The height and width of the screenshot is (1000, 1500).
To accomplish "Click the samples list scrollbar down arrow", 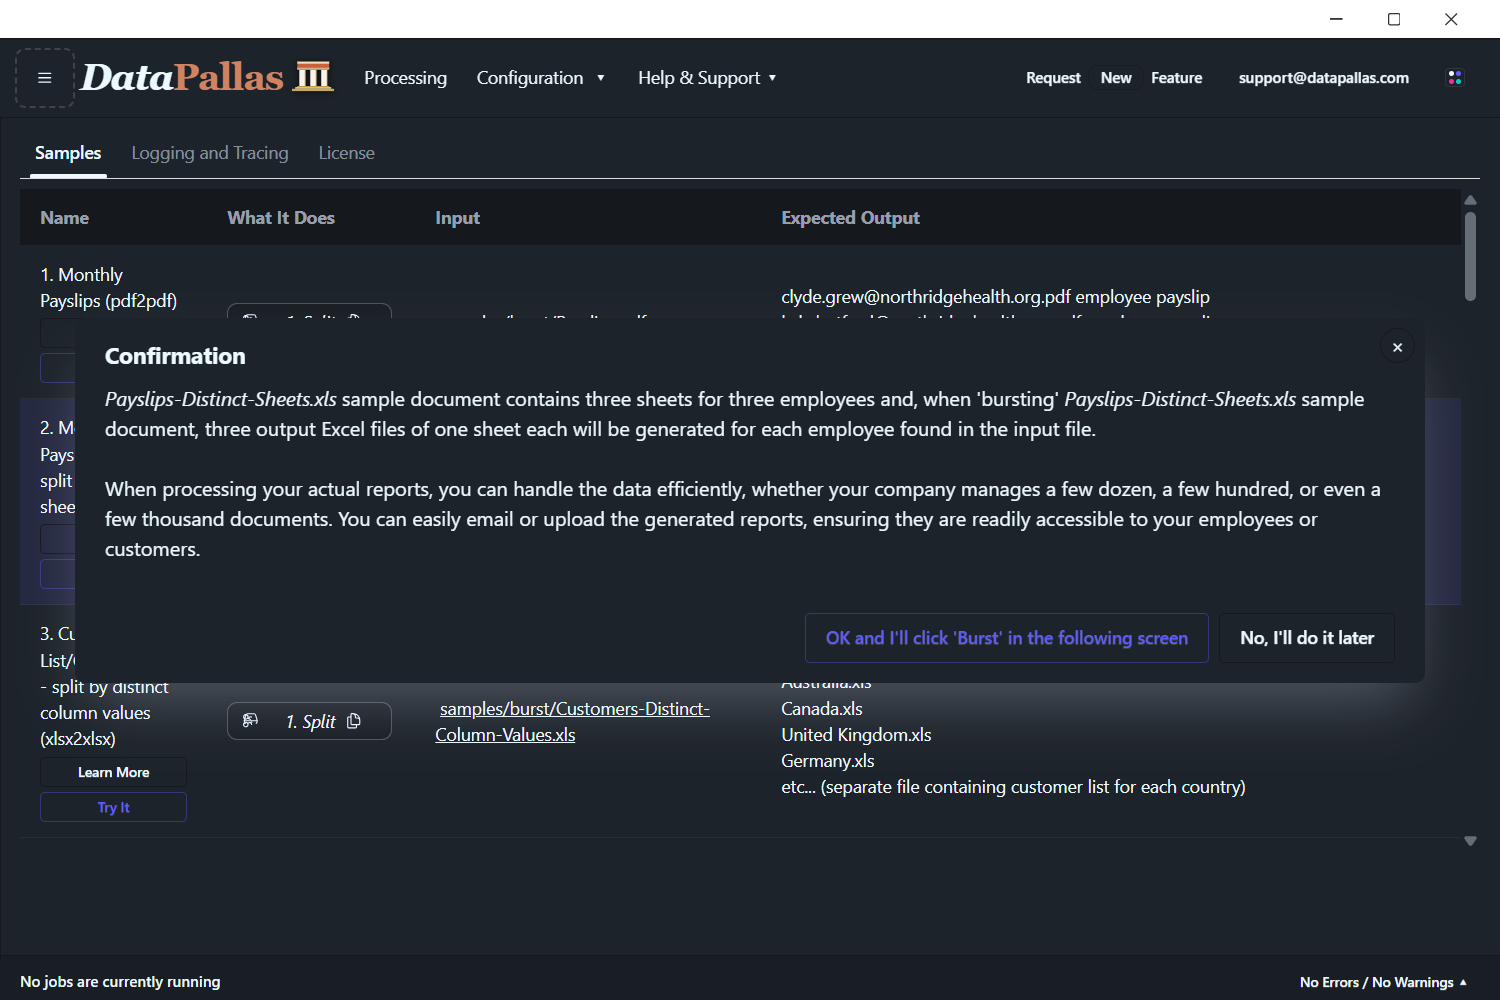I will 1470,841.
